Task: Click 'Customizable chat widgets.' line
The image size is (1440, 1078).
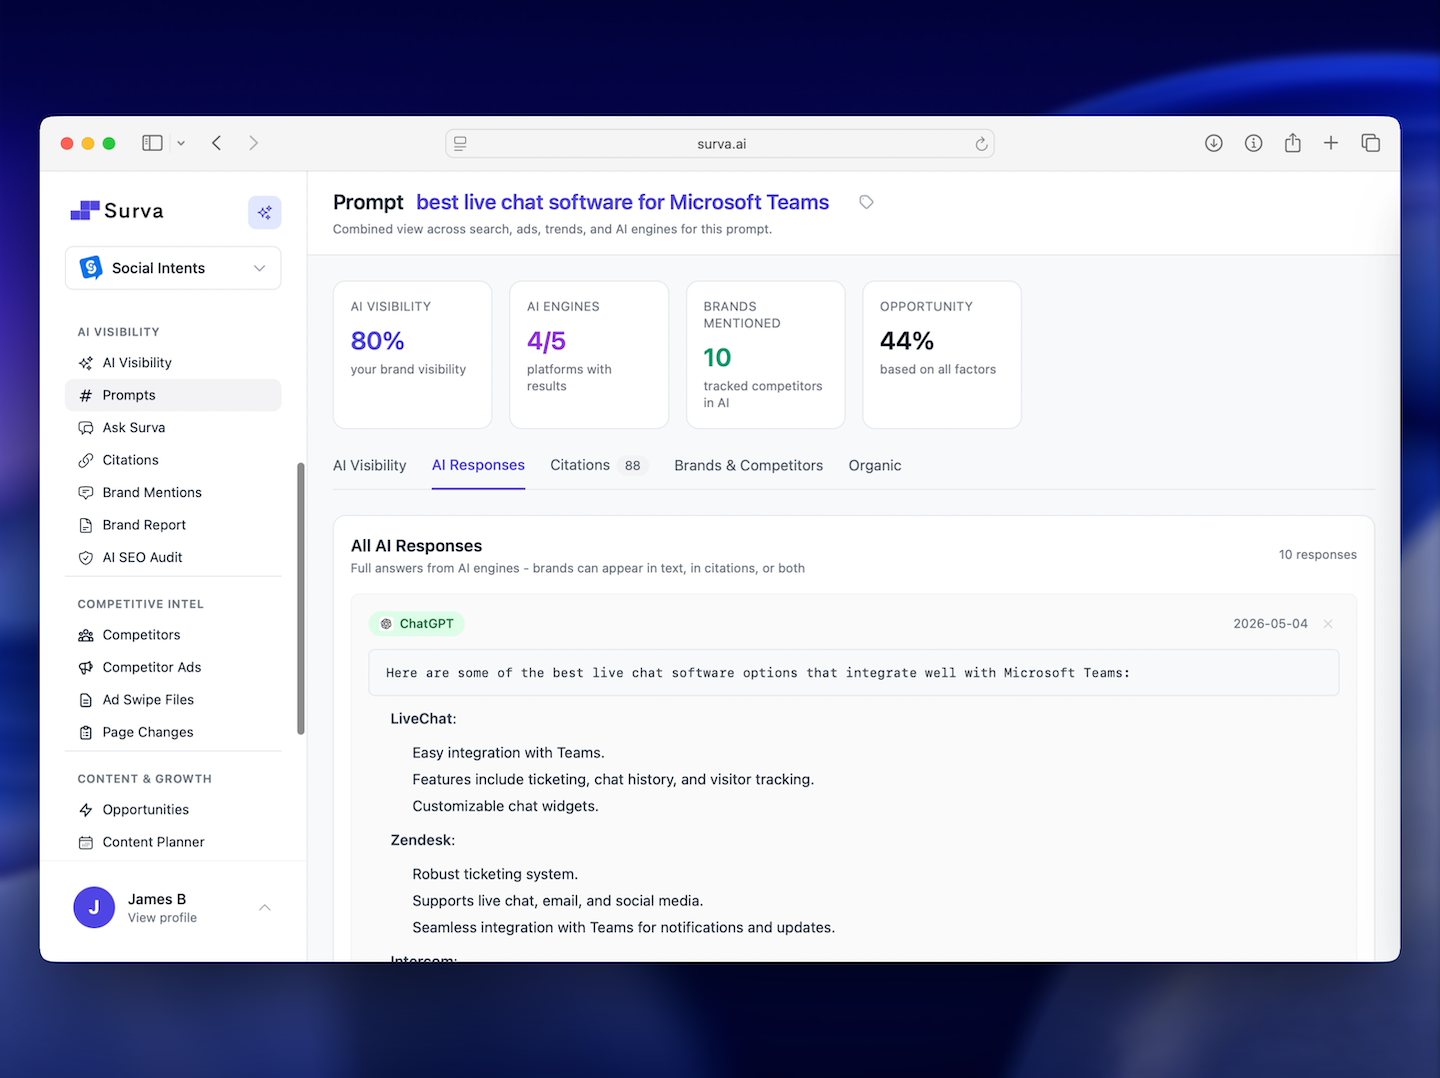Action: (505, 807)
